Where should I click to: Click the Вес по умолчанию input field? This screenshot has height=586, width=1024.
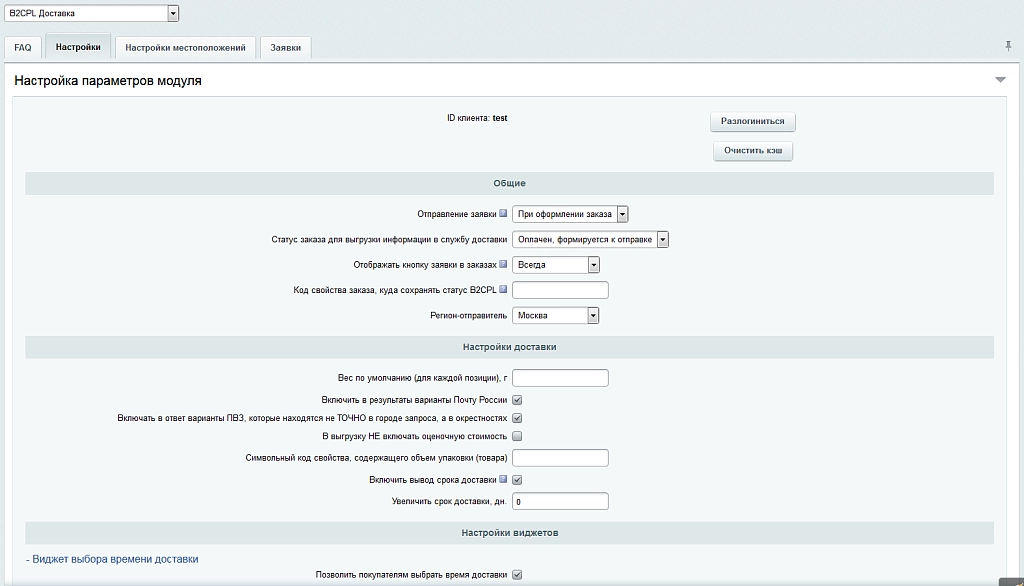pos(560,378)
